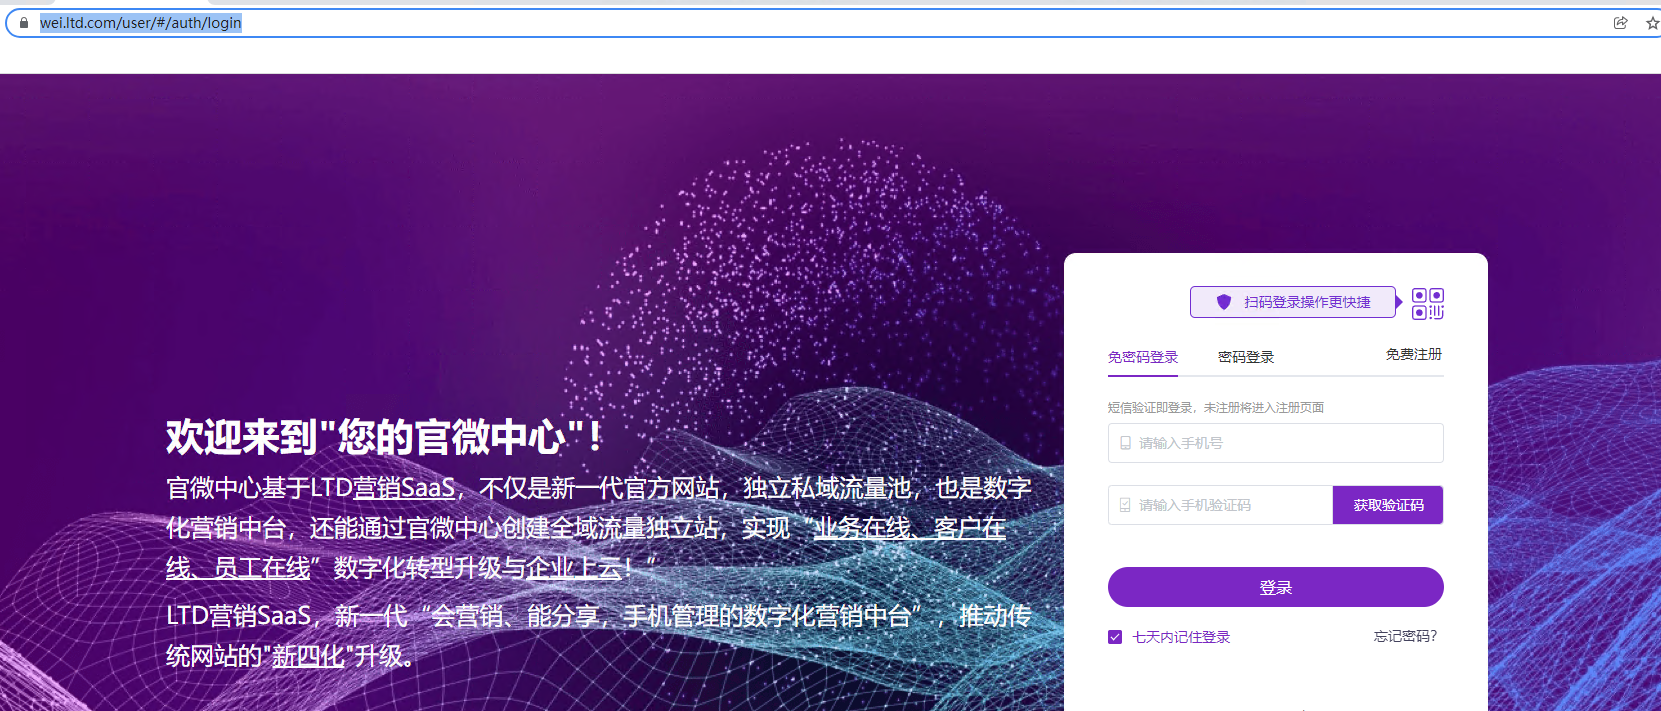
Task: Click the QR code login icon
Action: (x=1428, y=303)
